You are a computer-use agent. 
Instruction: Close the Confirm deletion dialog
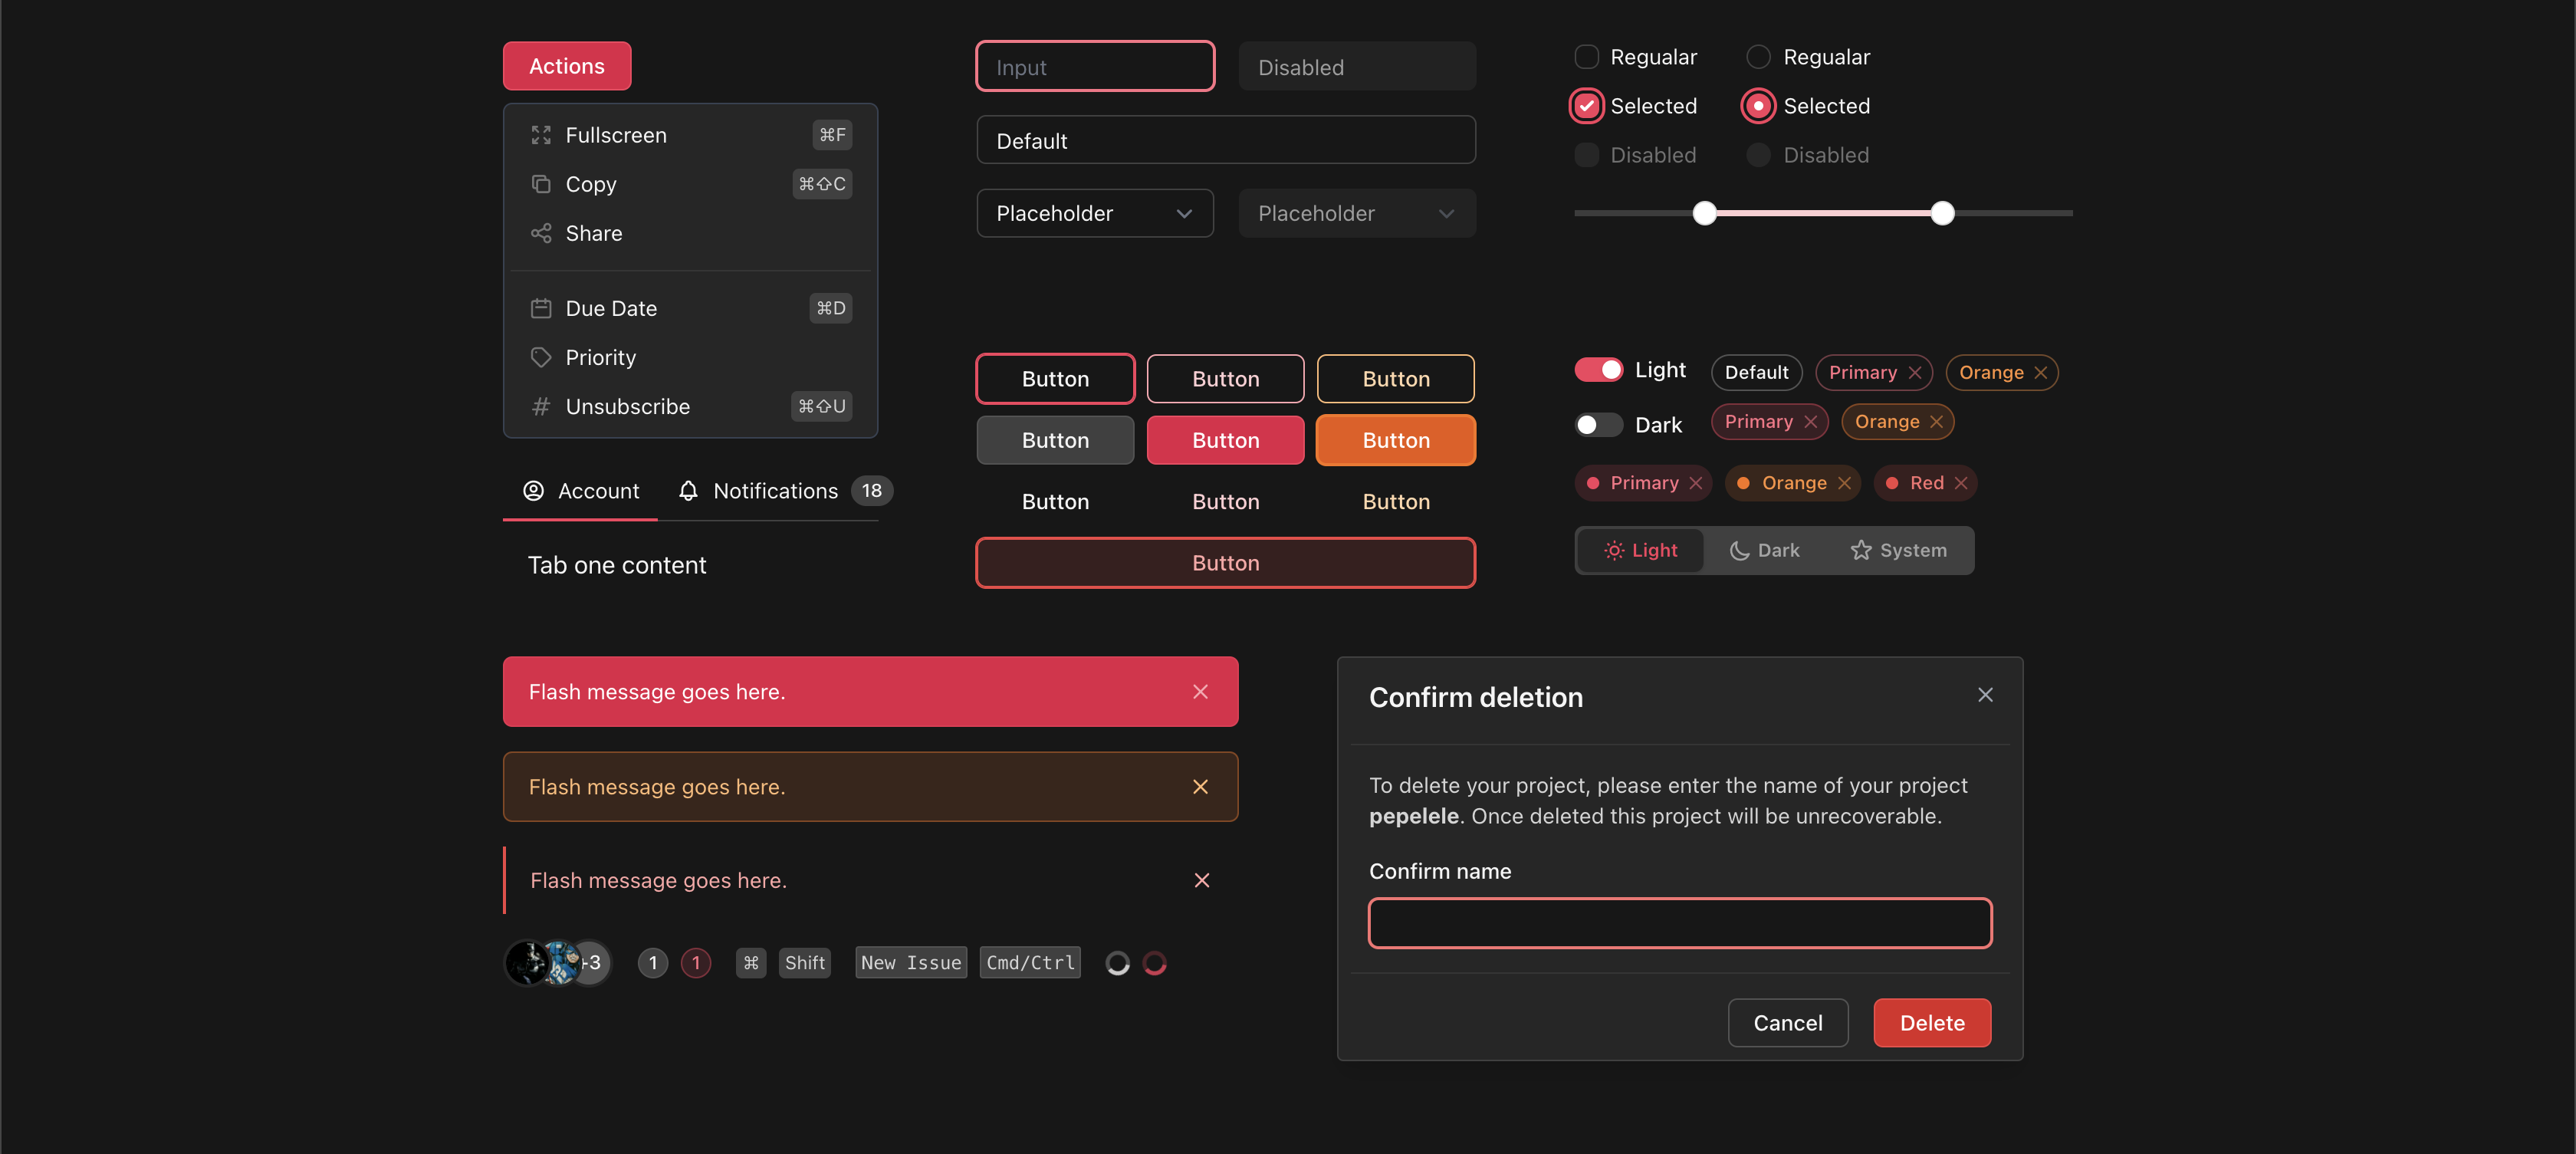tap(1985, 695)
